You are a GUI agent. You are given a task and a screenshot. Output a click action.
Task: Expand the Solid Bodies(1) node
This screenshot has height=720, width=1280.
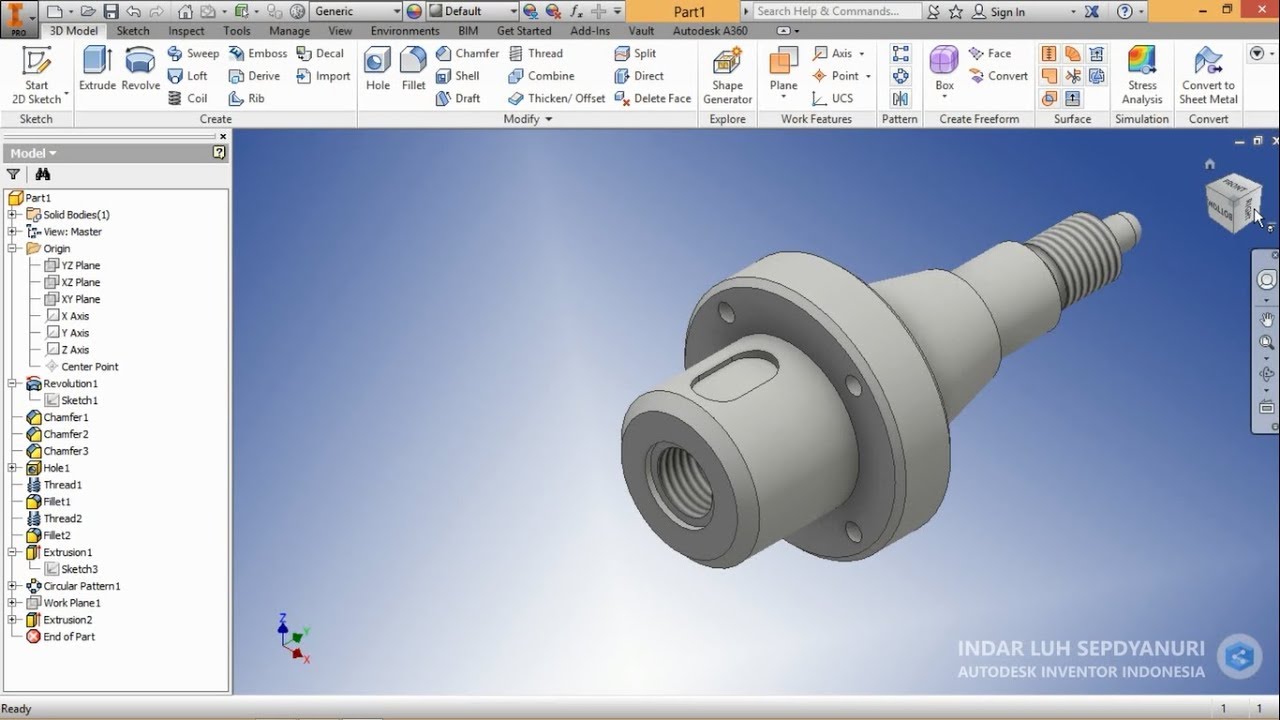coord(12,215)
